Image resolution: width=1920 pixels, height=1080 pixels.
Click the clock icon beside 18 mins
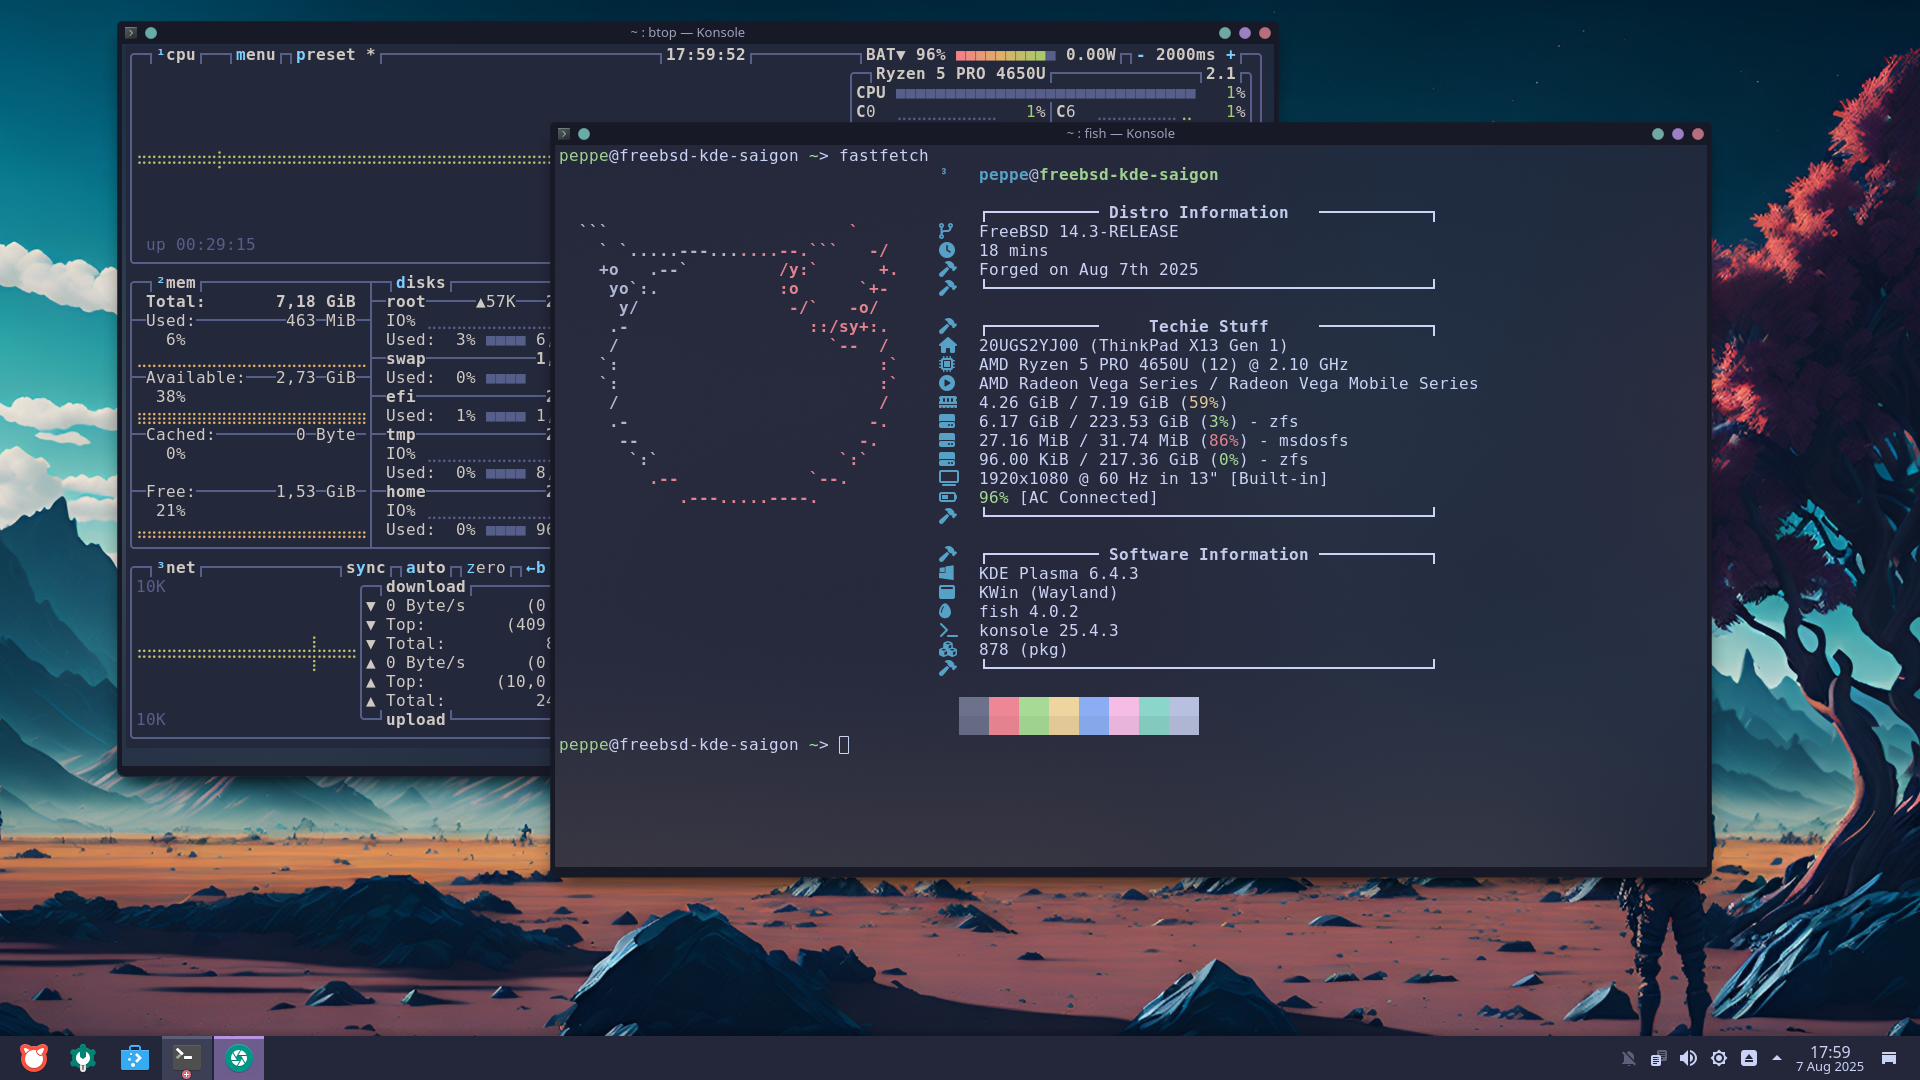[947, 250]
